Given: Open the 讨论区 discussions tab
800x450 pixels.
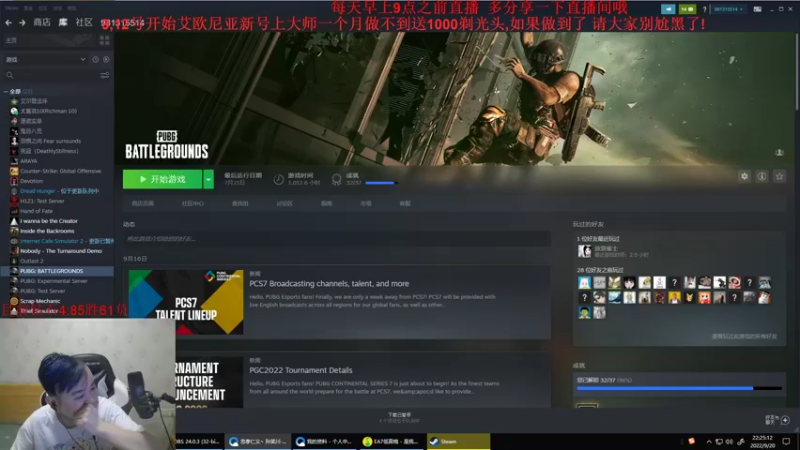Looking at the screenshot, I should point(284,204).
